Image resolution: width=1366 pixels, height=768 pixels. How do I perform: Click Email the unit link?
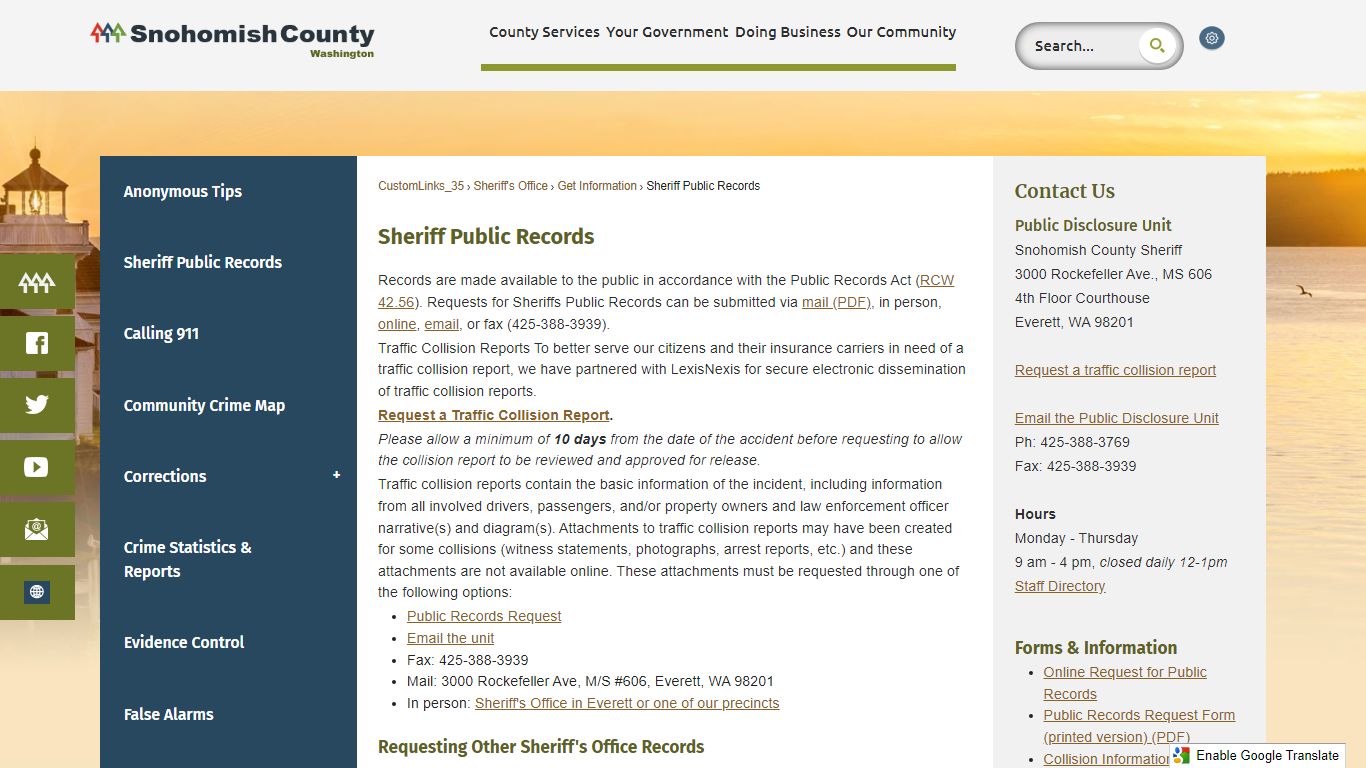point(450,638)
